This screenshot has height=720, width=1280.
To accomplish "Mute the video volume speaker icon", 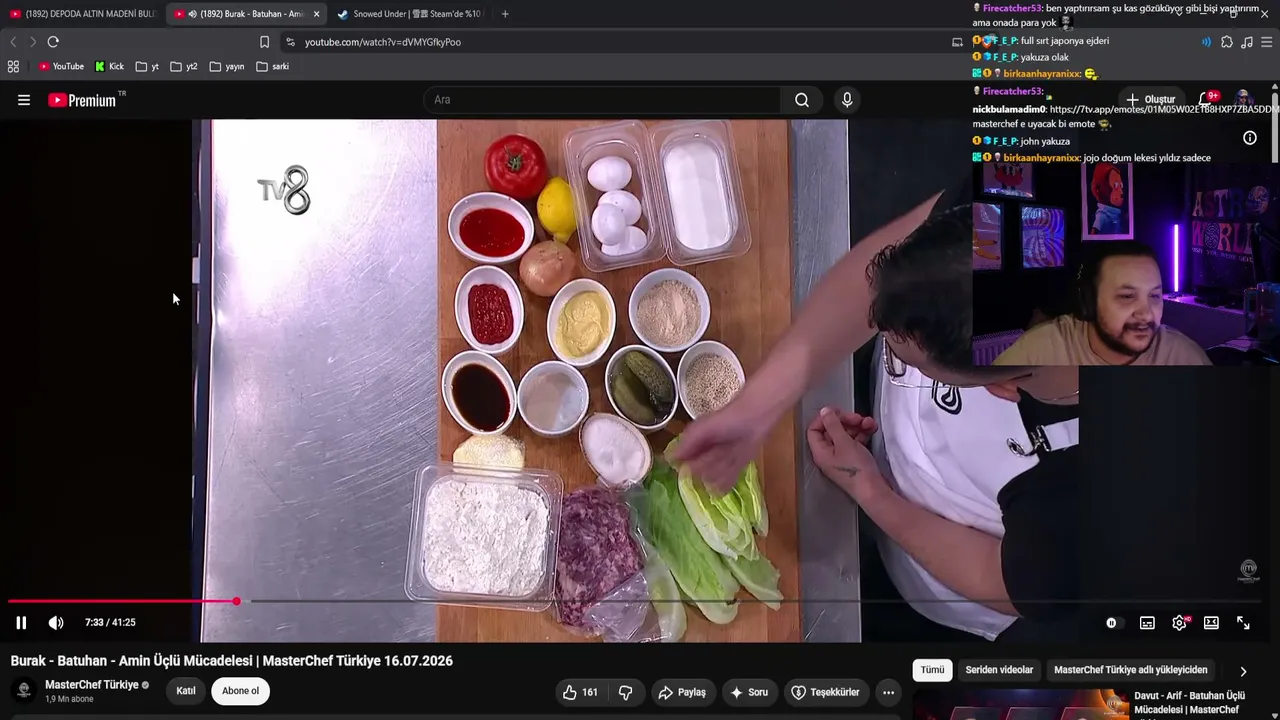I will coord(56,623).
